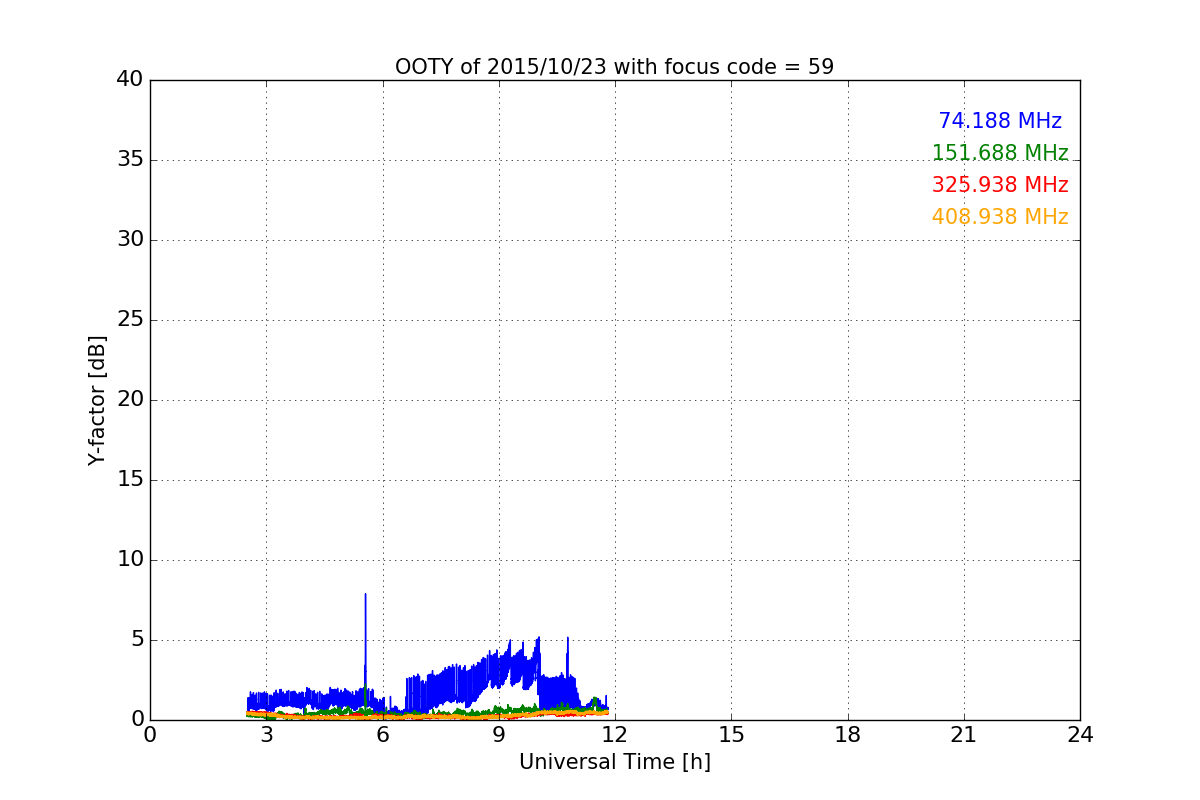This screenshot has width=1200, height=800.
Task: Click the x-axis tick label 18
Action: coord(848,735)
